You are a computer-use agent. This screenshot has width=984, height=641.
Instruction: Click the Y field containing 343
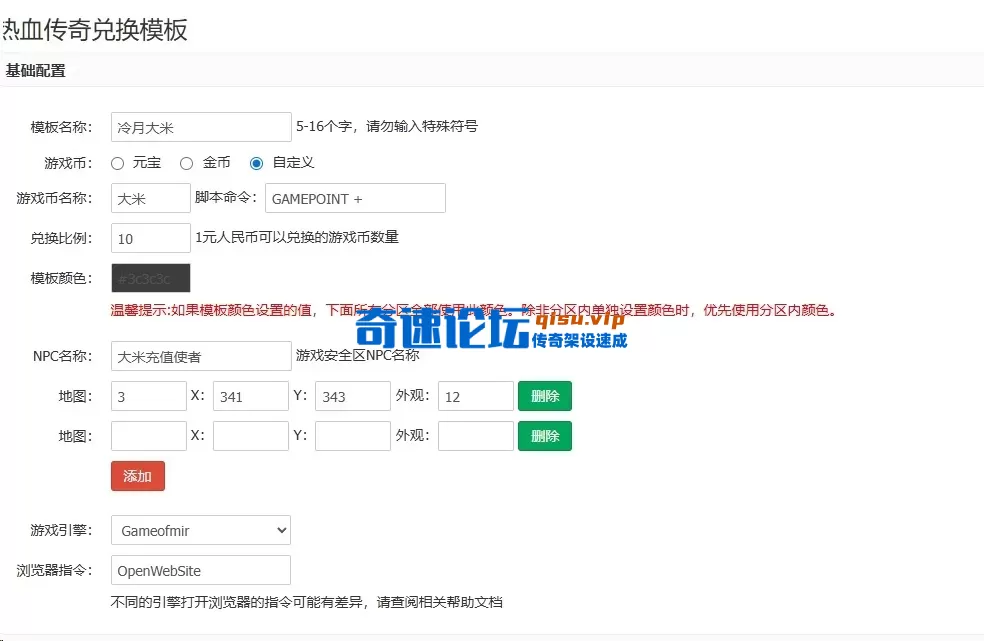tap(353, 396)
